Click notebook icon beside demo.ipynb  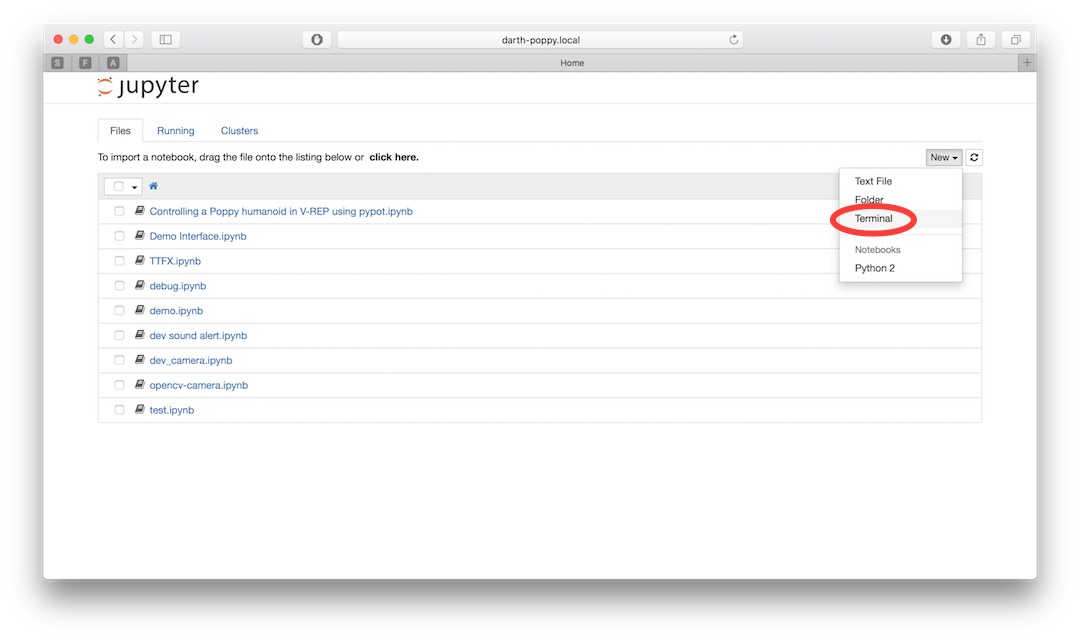pyautogui.click(x=139, y=310)
